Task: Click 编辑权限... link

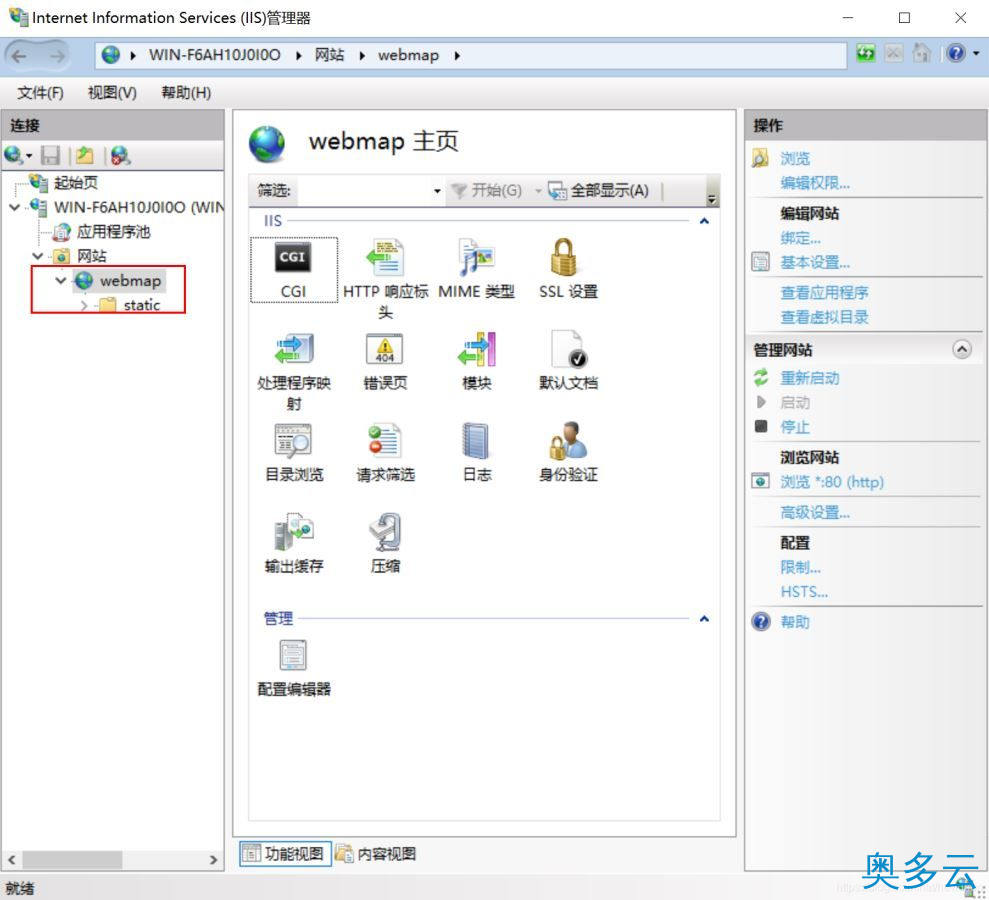Action: click(x=815, y=183)
